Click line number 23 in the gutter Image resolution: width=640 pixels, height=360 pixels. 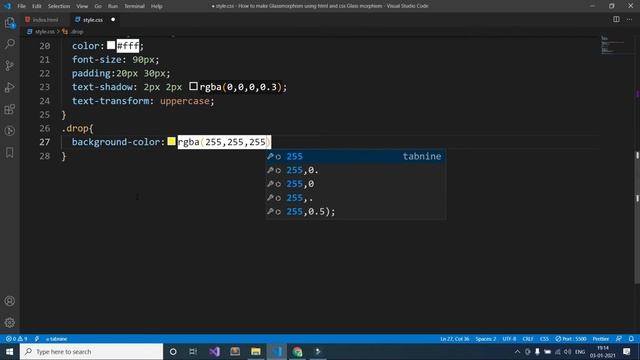[44, 87]
